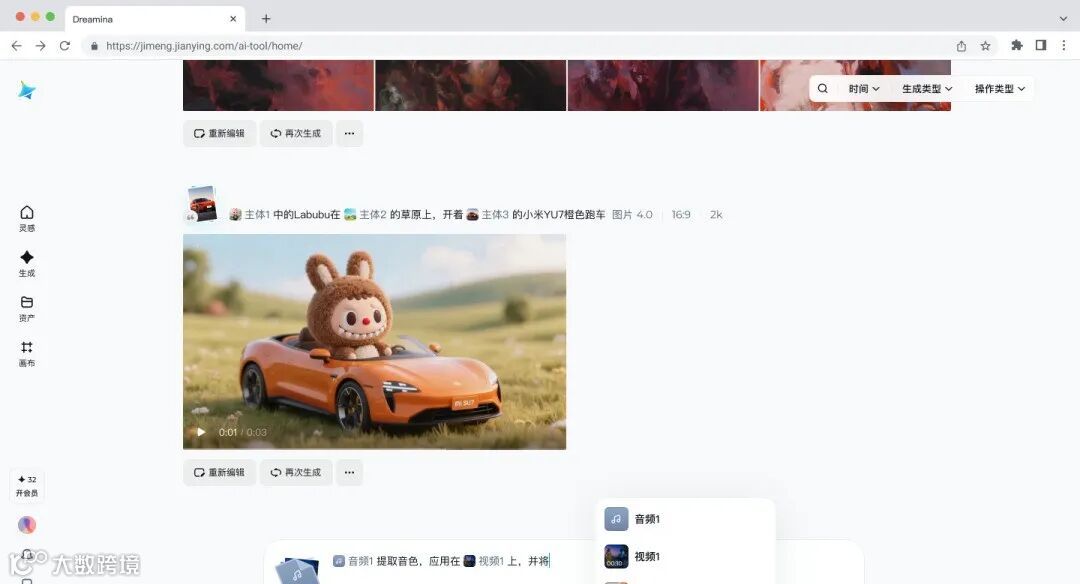
Task: Click the 视频1 tag in the prompt
Action: pos(484,561)
